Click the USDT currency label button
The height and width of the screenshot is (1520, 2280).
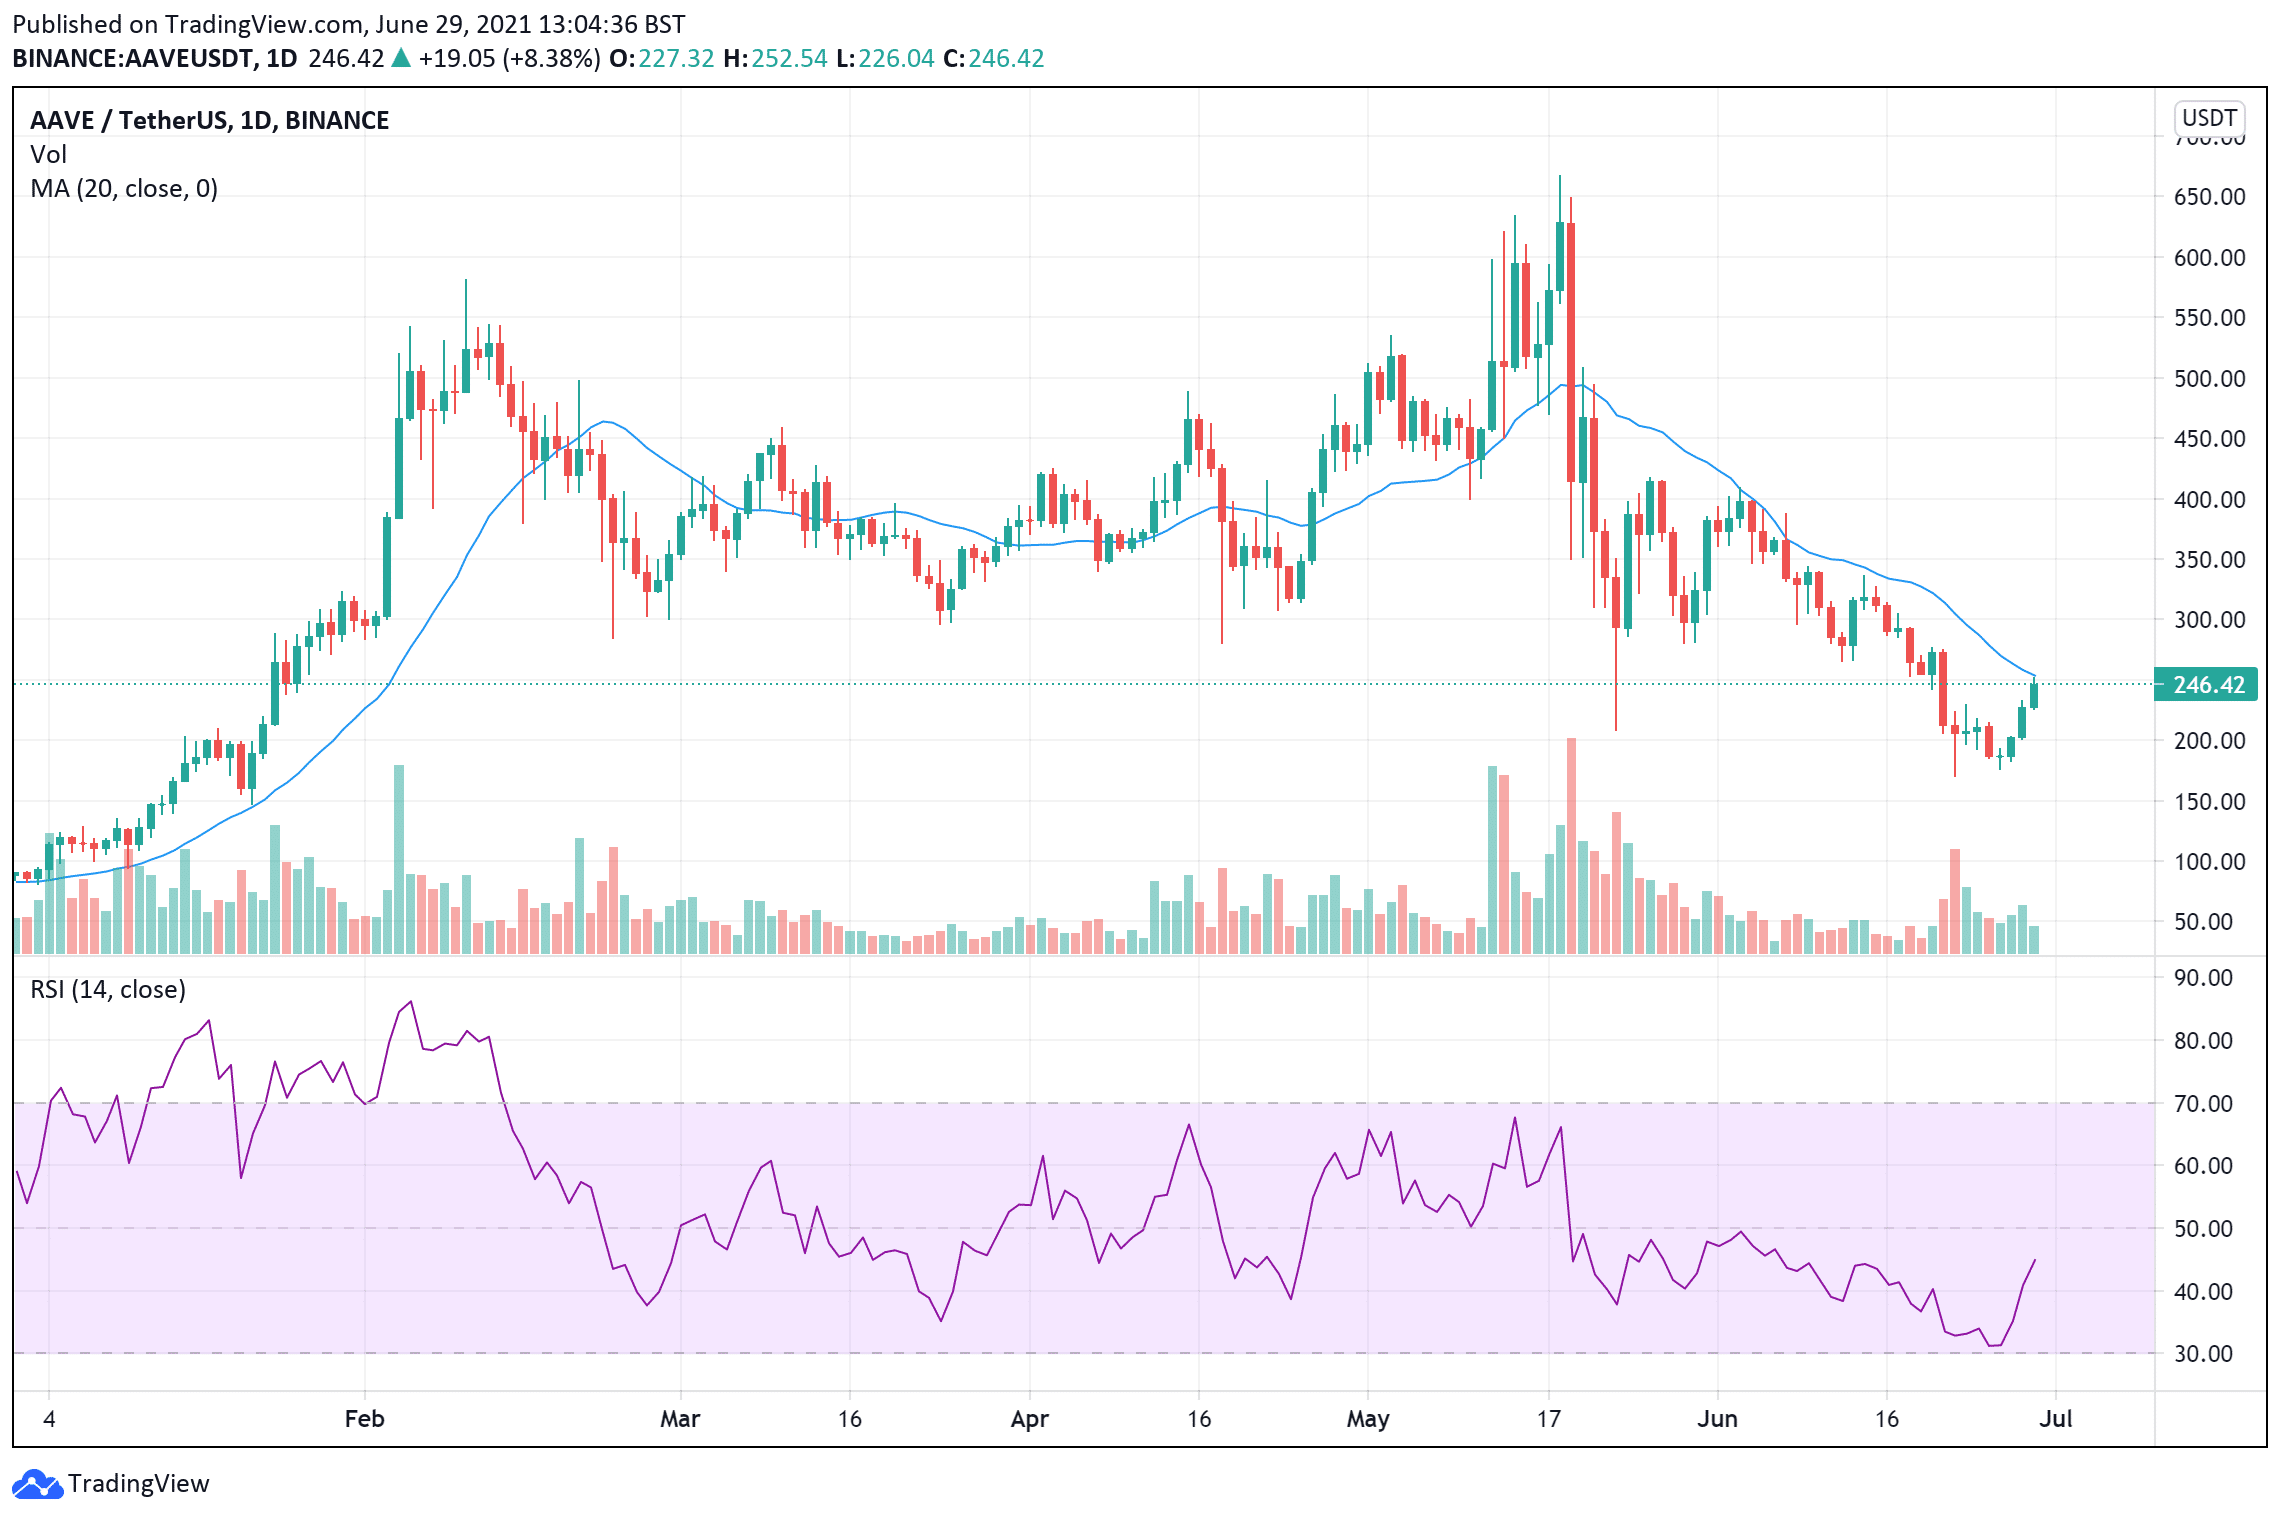pos(2209,118)
